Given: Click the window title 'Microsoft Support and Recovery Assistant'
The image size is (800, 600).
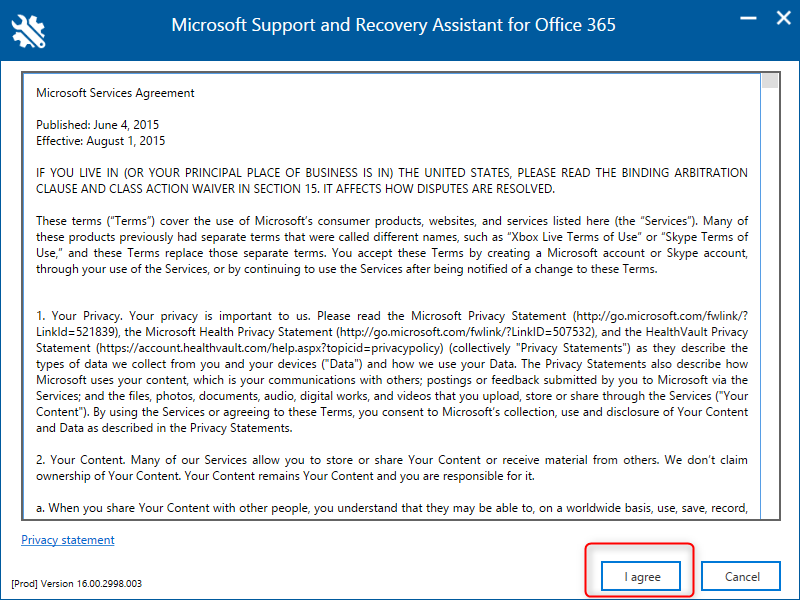Looking at the screenshot, I should coord(393,25).
